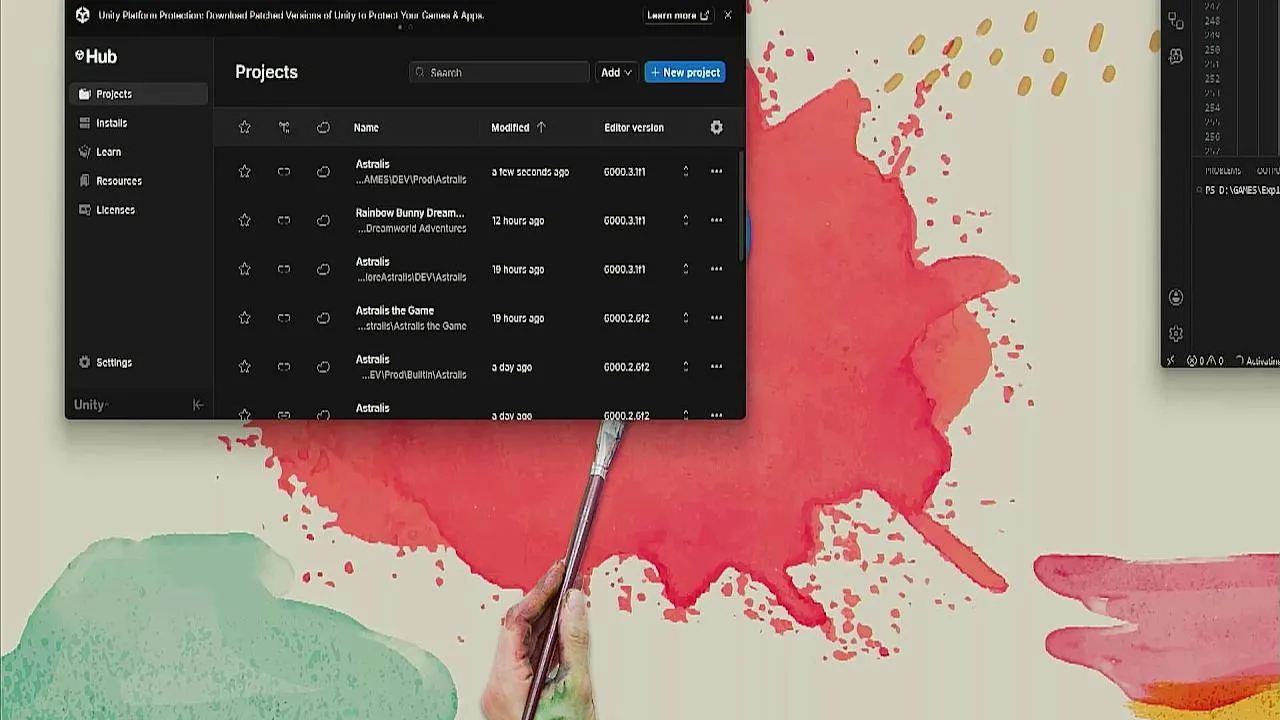The image size is (1280, 720).
Task: Click the connection column header icon
Action: 284,127
